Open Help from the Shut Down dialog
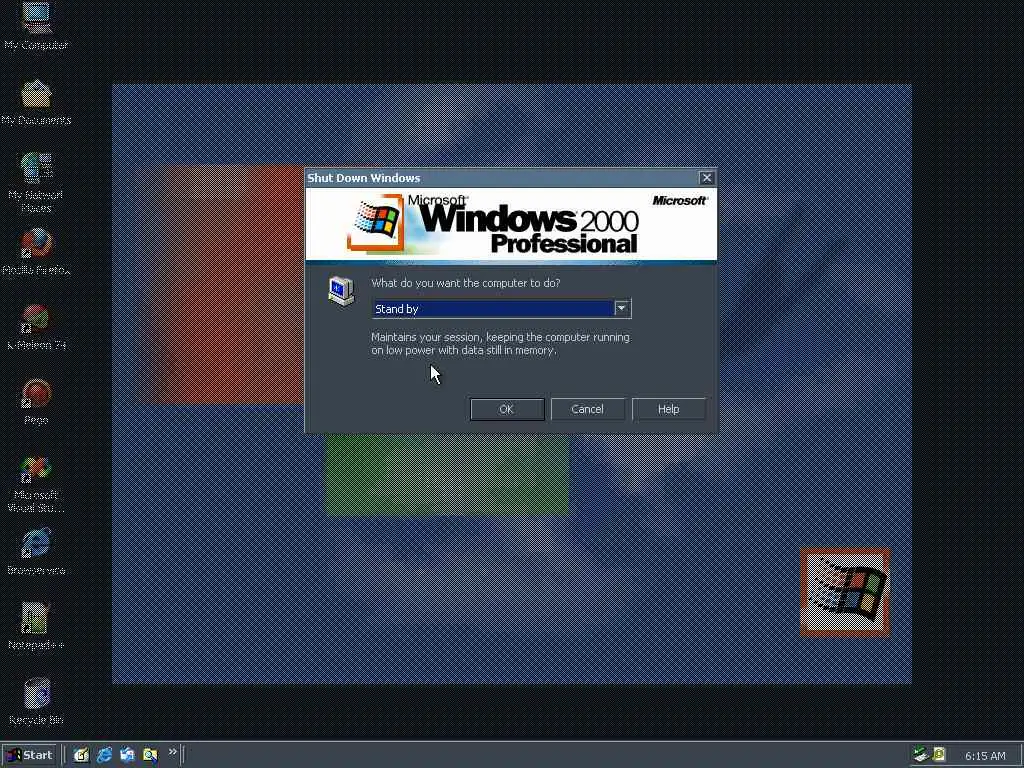Viewport: 1024px width, 768px height. tap(668, 409)
